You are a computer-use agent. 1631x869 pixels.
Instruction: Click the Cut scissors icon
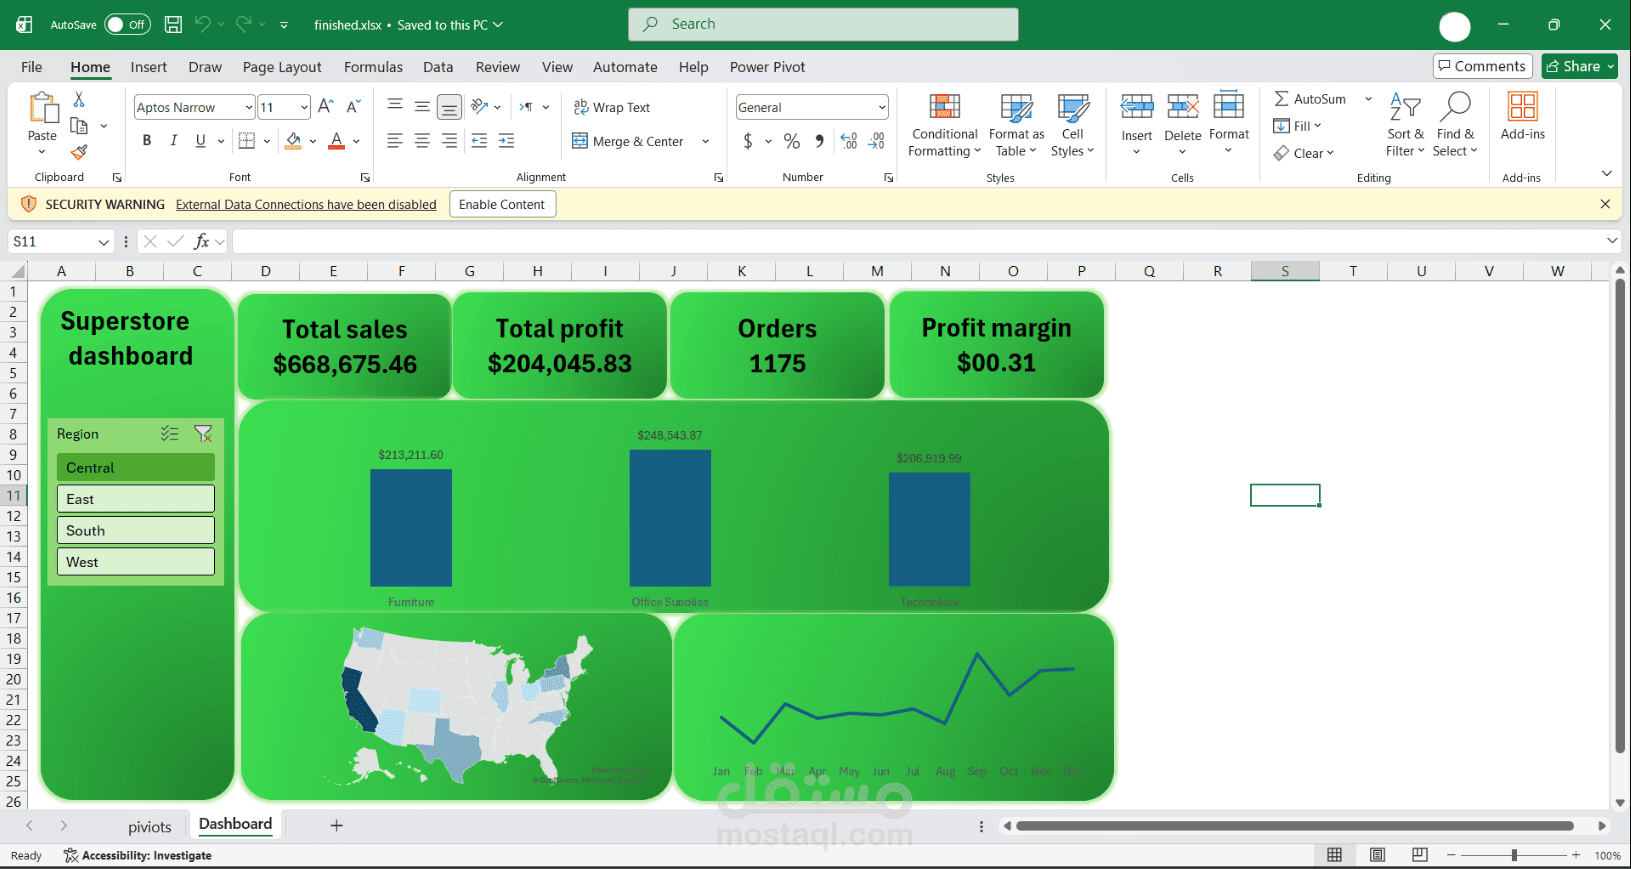point(79,99)
